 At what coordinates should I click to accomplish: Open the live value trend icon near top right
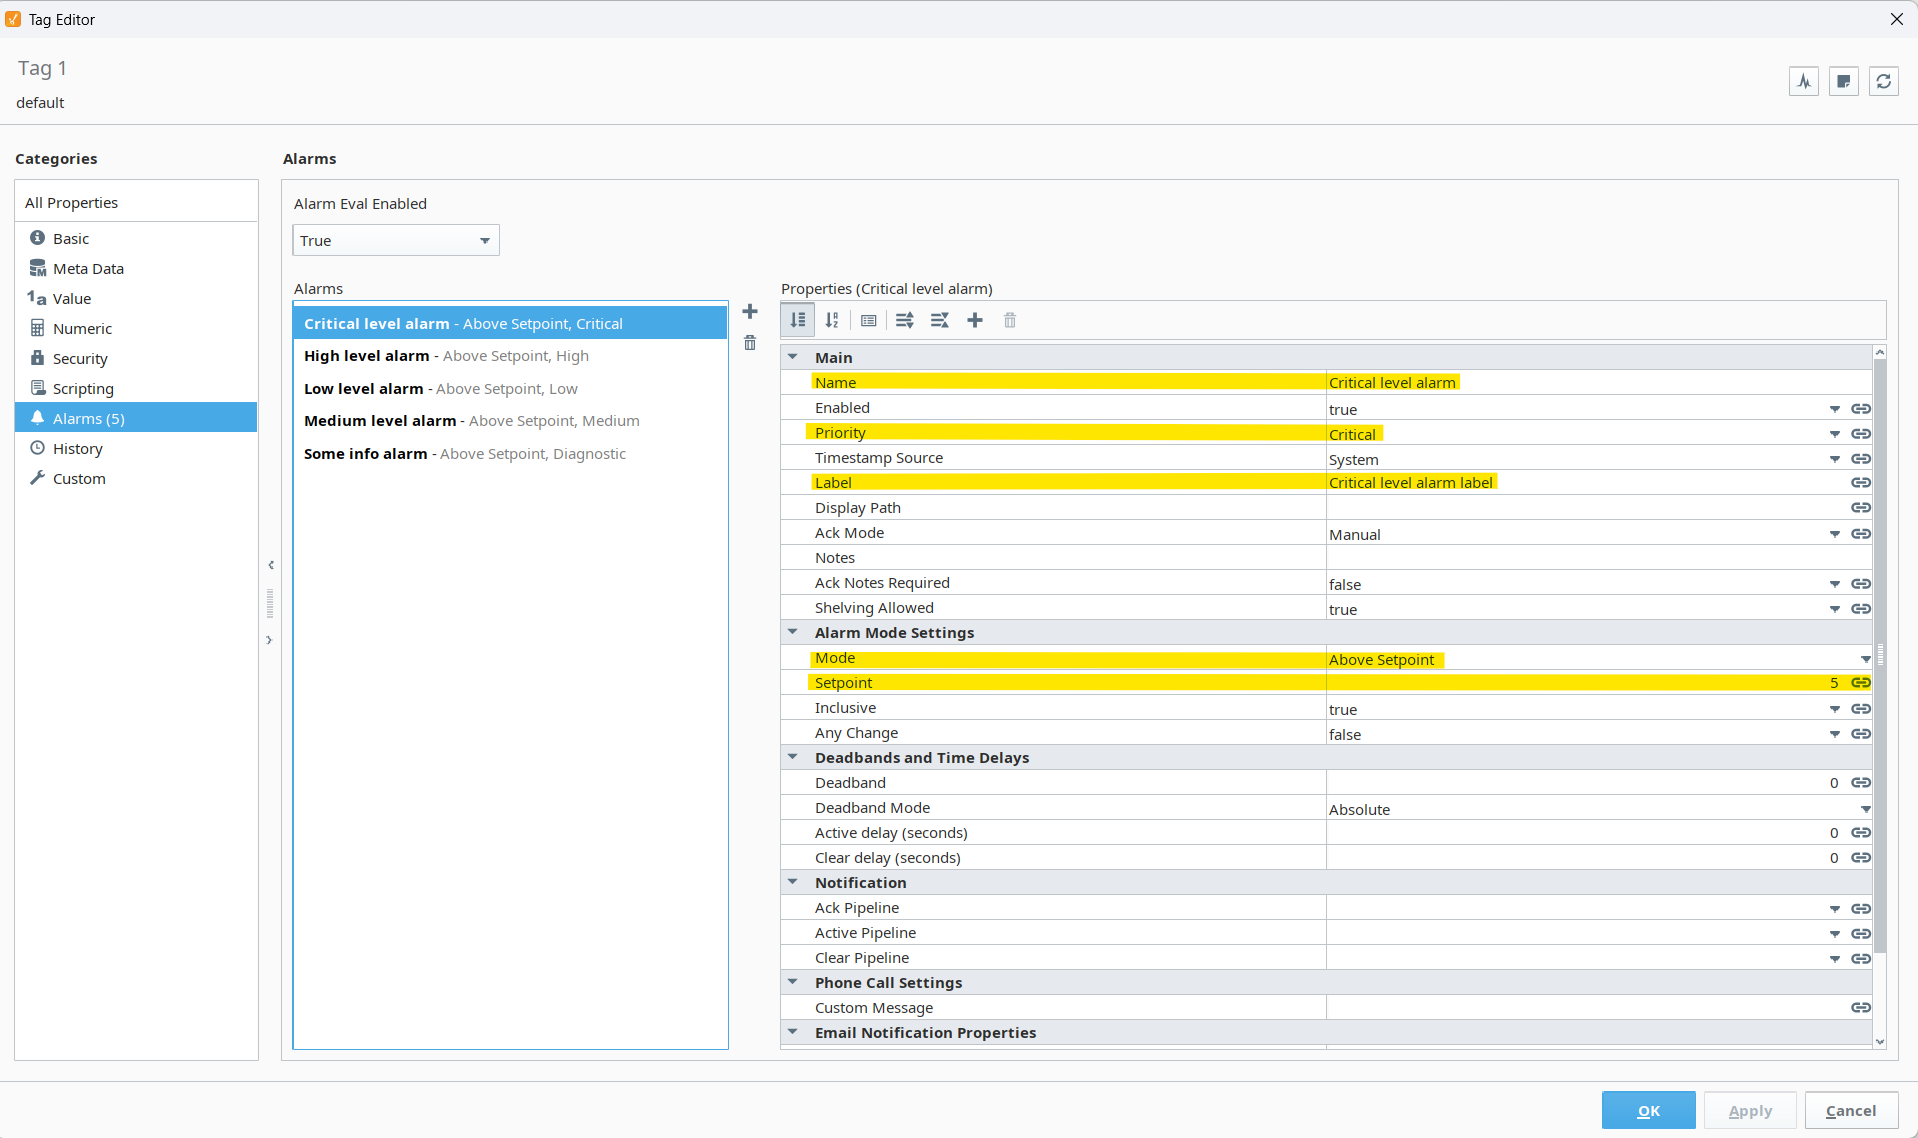click(x=1804, y=81)
